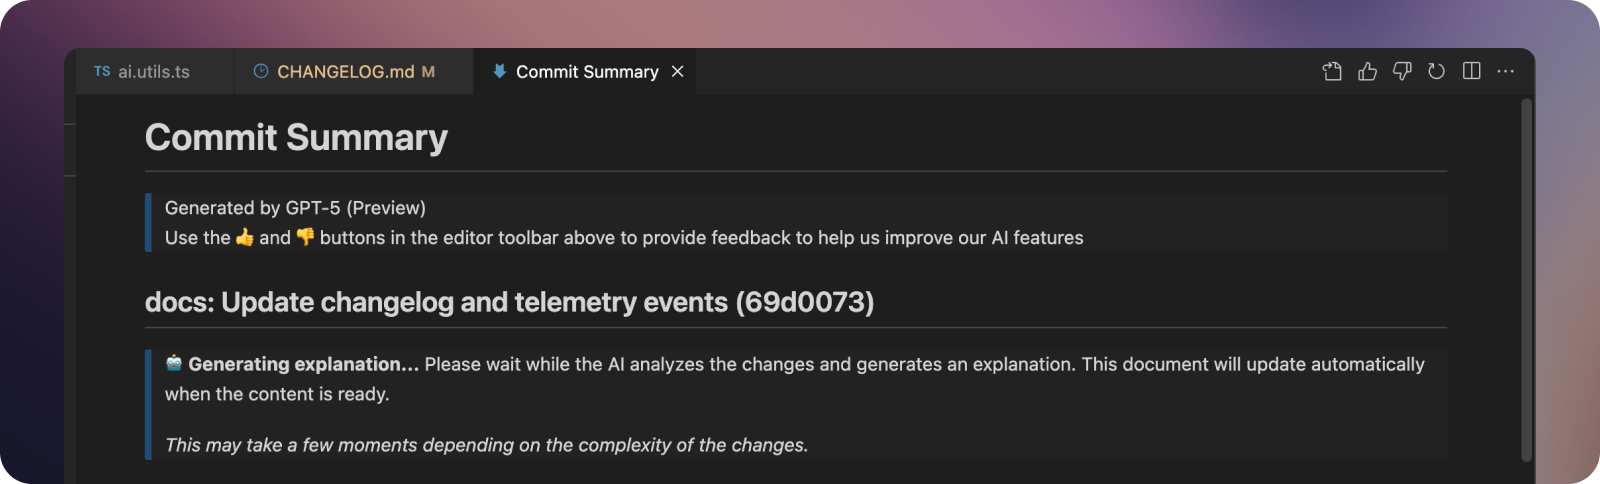The height and width of the screenshot is (484, 1600).
Task: Click the M modified indicator on the CHANGELOG.md tab
Action: (x=428, y=72)
